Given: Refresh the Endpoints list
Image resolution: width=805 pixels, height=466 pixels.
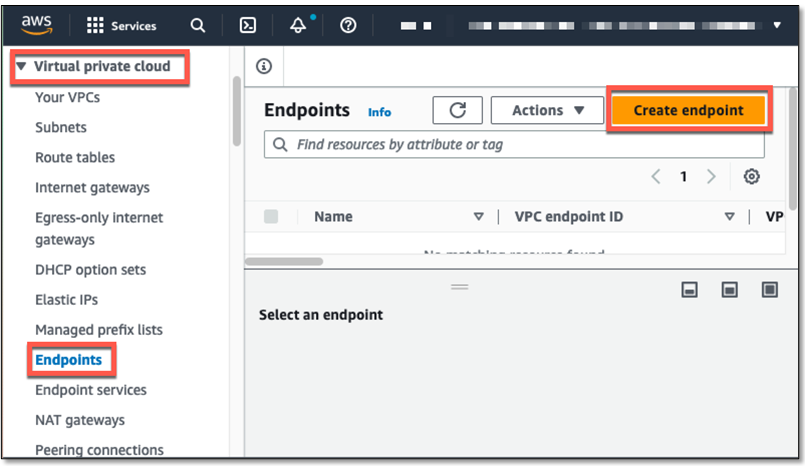Looking at the screenshot, I should point(458,110).
